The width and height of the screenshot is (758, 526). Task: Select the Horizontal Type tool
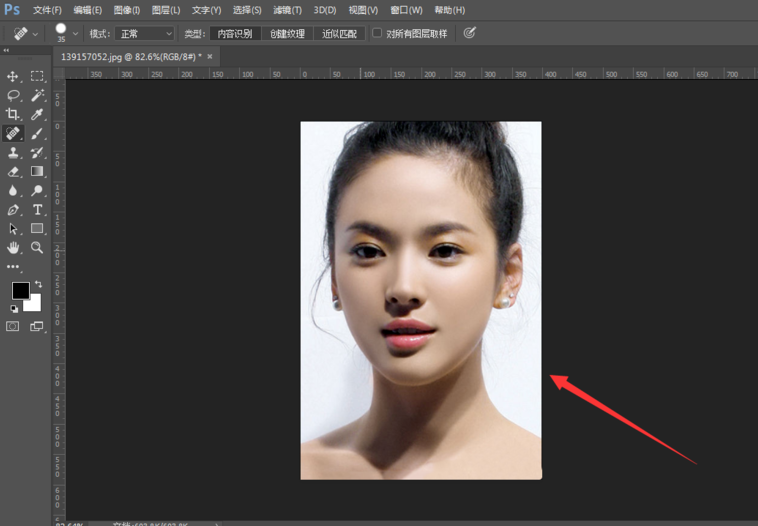37,209
